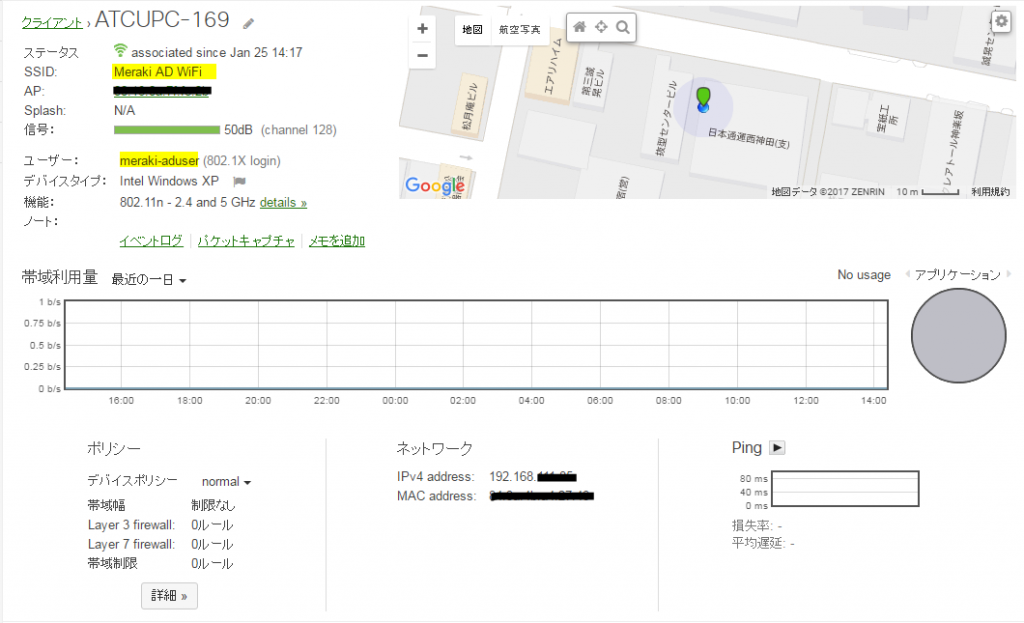Click the 制限なし bandwidth value
This screenshot has height=623, width=1024.
(213, 505)
